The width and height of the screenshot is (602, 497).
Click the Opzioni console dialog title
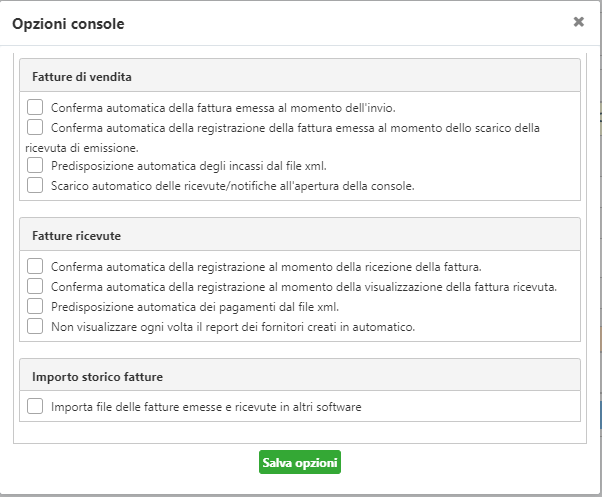point(68,24)
